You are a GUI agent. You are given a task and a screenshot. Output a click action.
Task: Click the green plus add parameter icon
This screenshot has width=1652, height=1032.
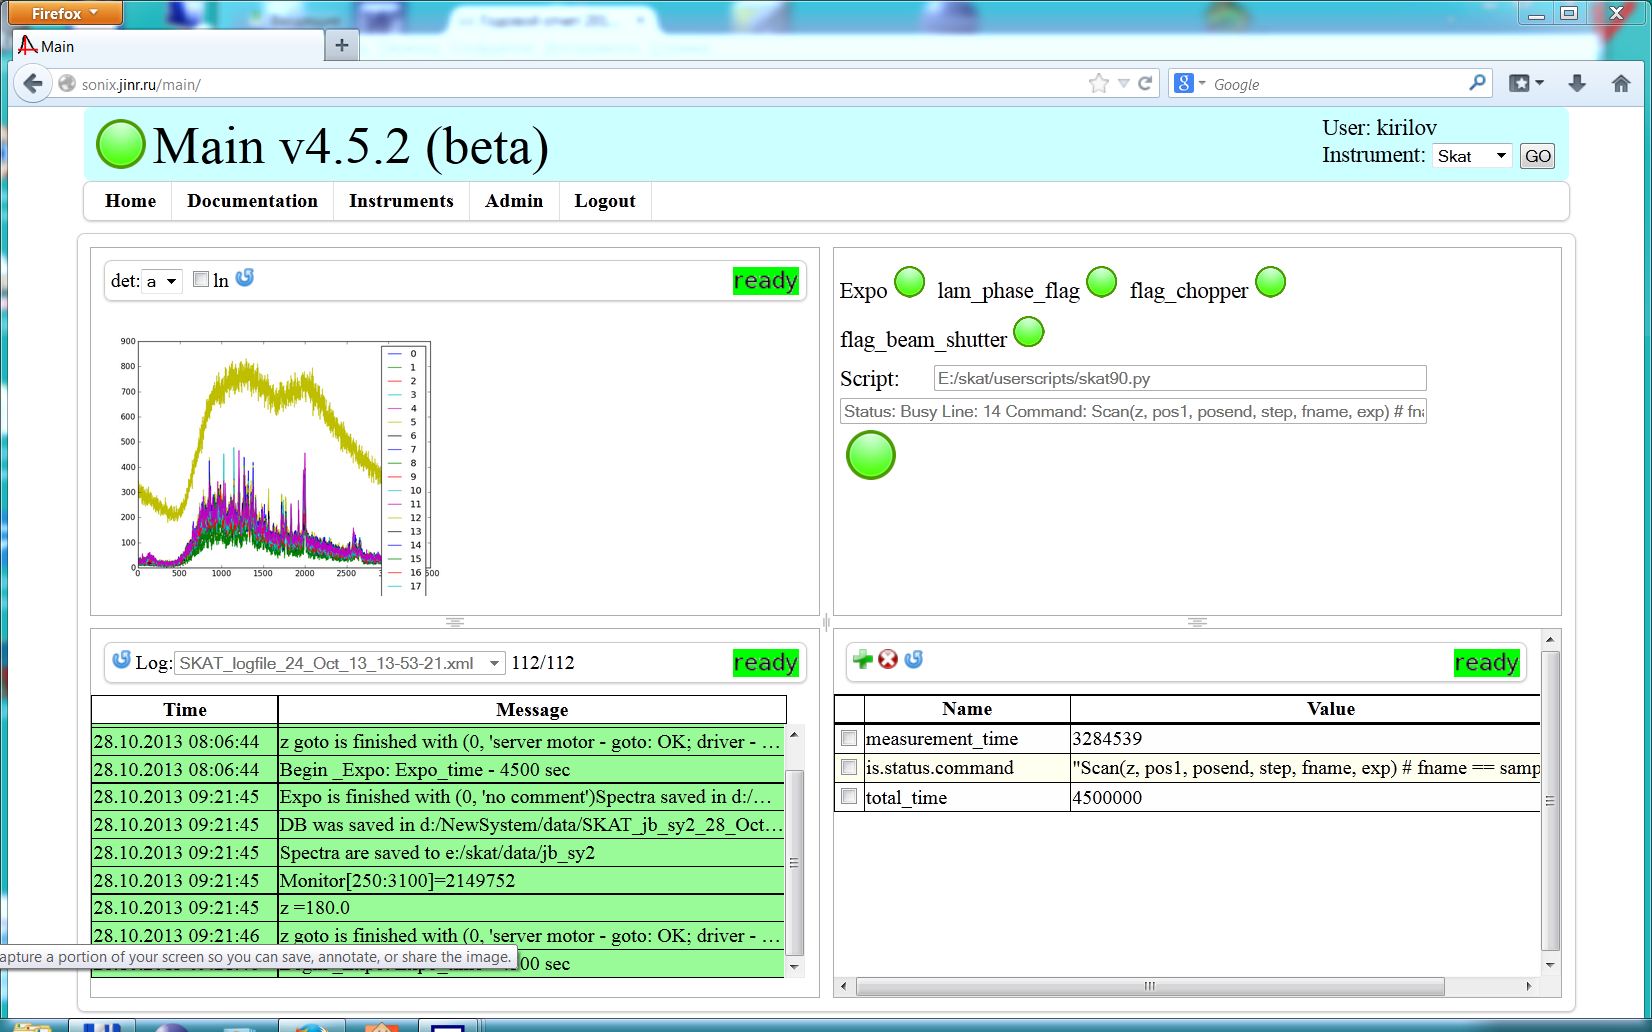(x=862, y=660)
